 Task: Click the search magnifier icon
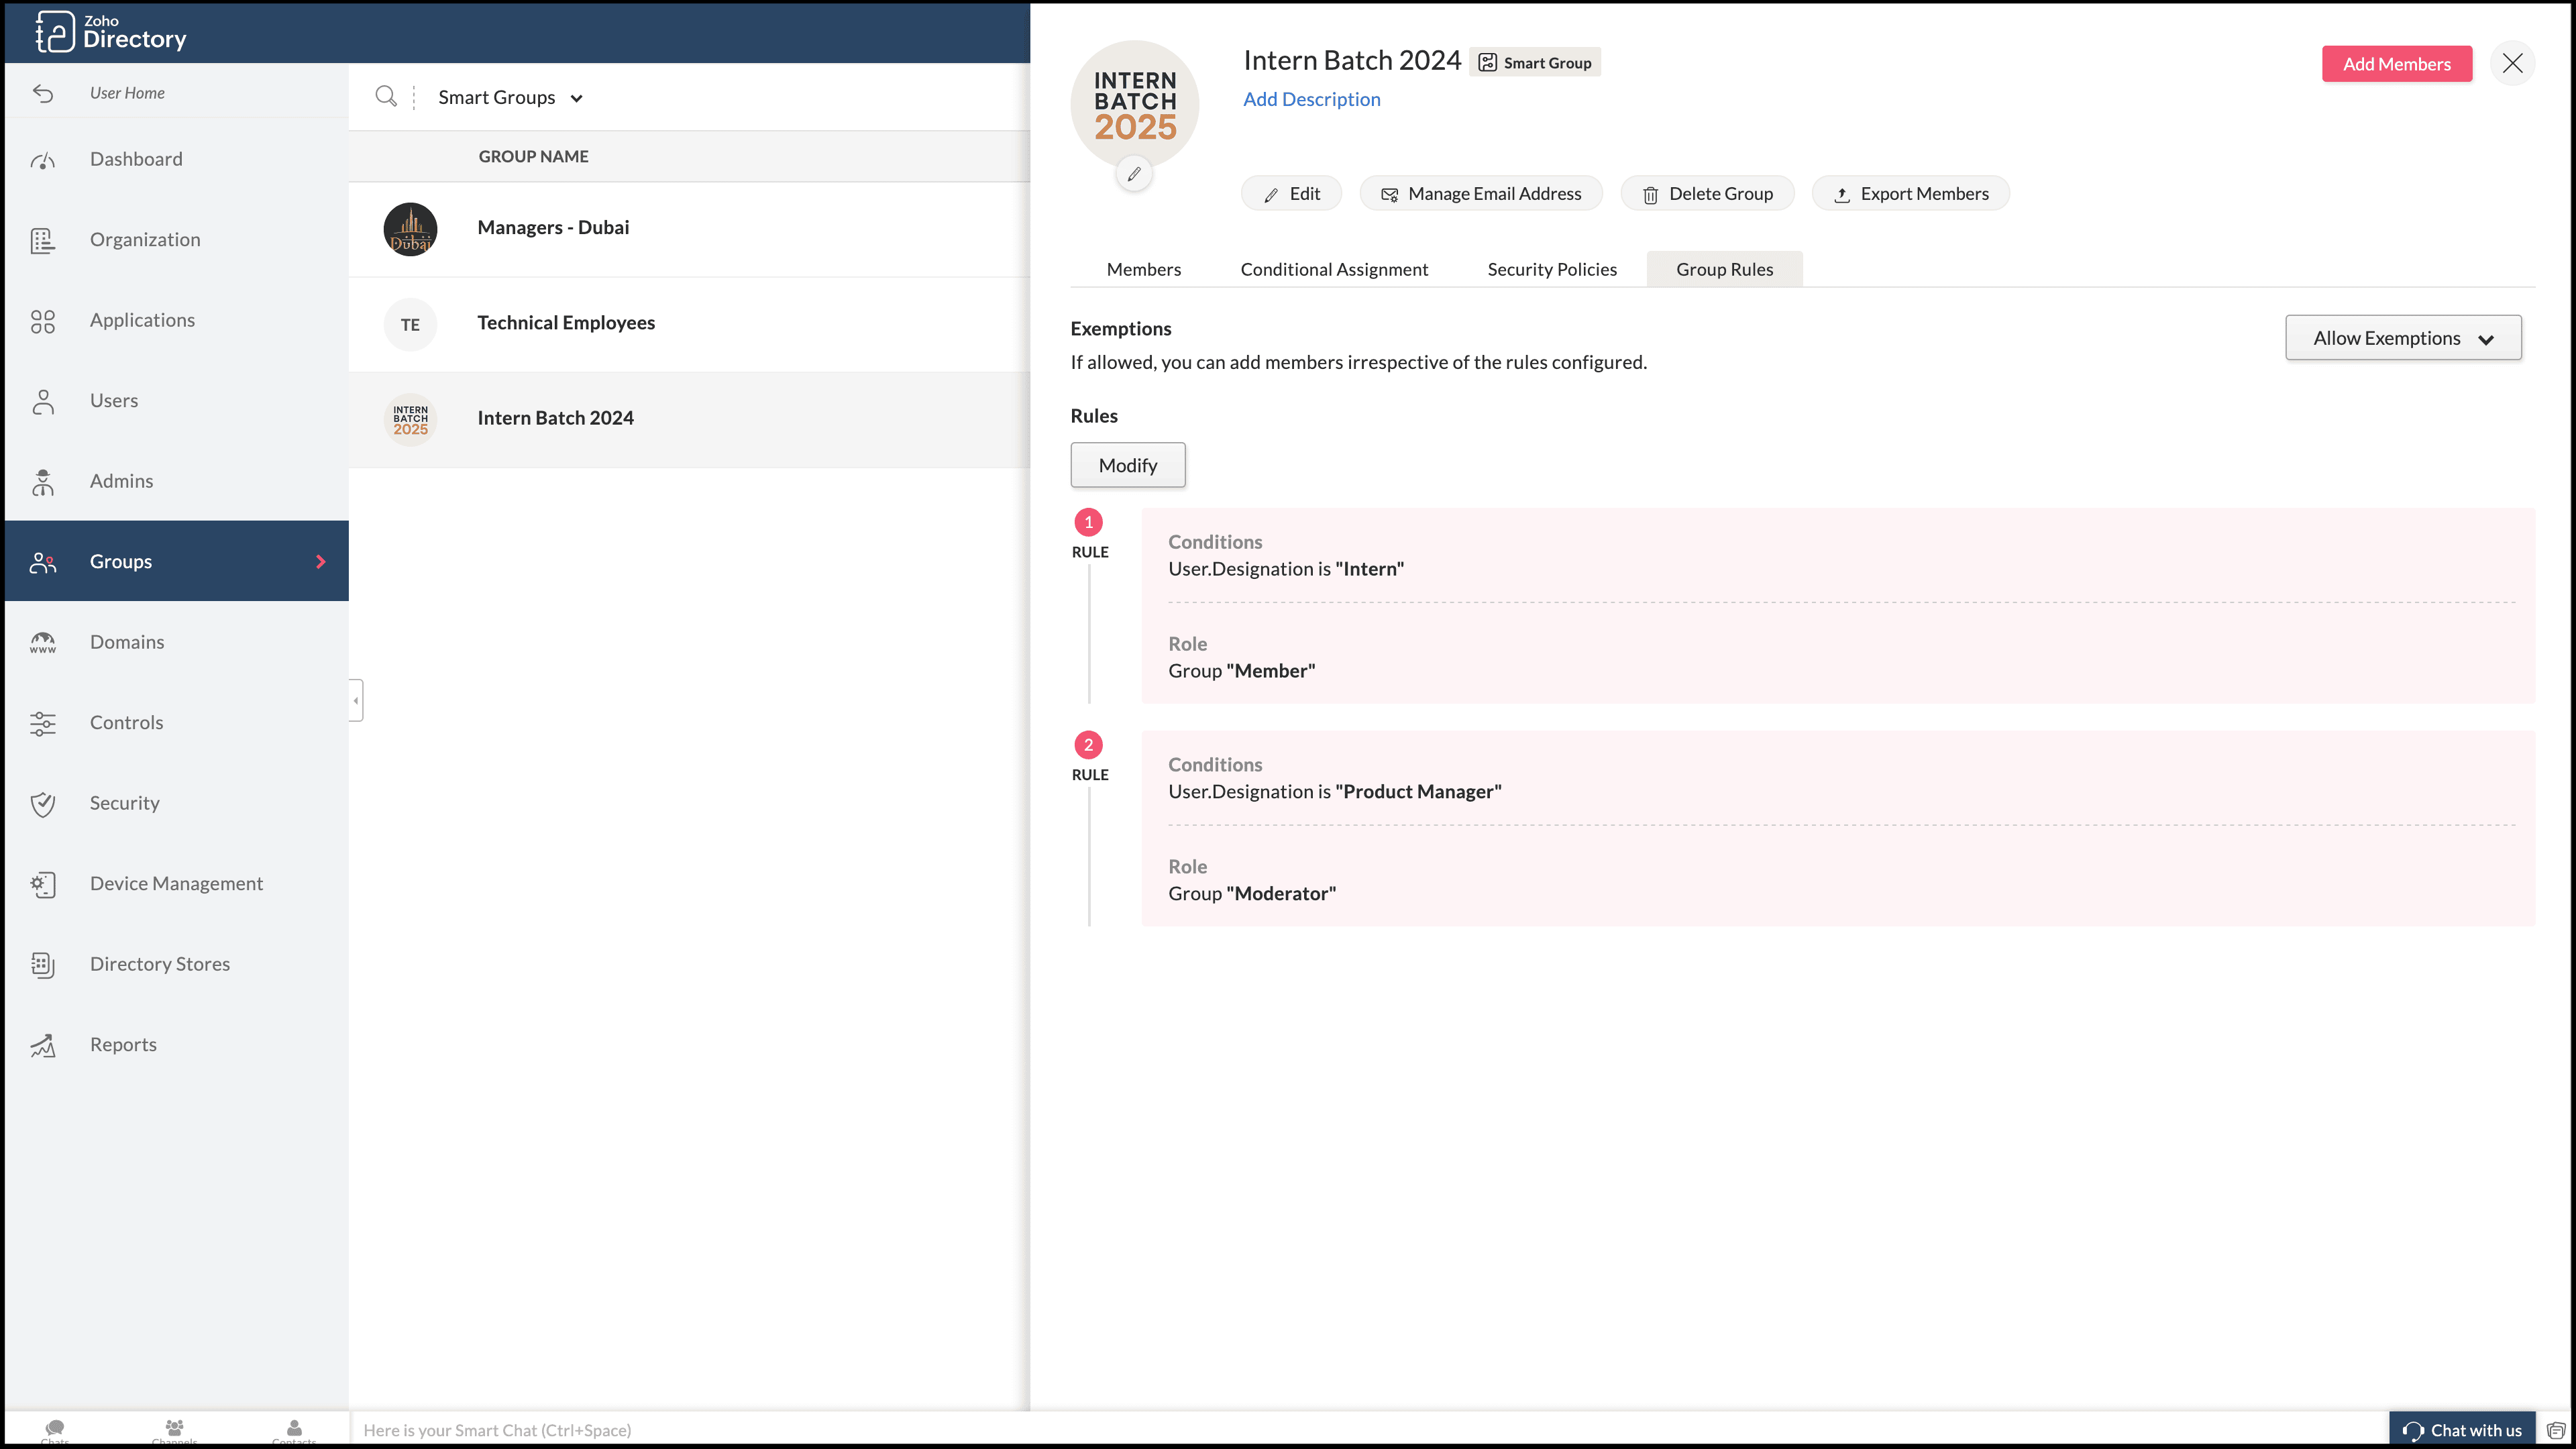386,96
